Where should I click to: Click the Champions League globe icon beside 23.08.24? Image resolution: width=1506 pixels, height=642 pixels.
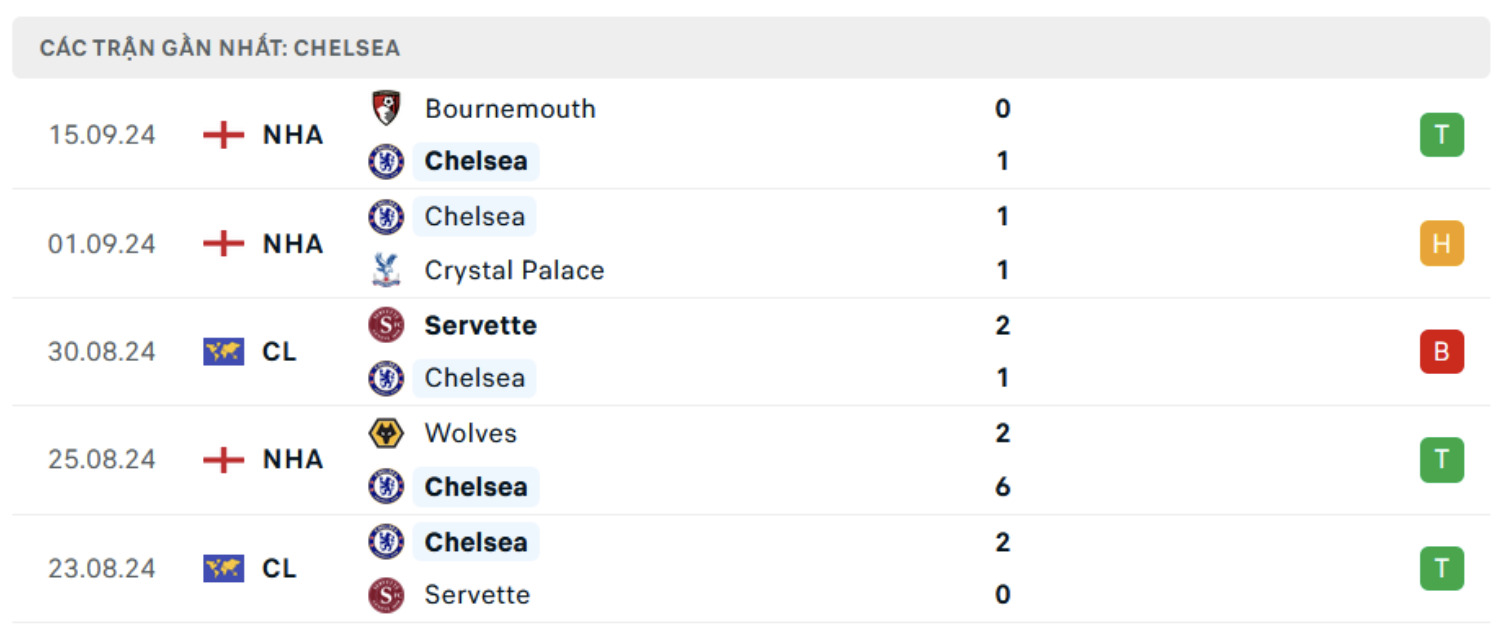click(x=225, y=568)
